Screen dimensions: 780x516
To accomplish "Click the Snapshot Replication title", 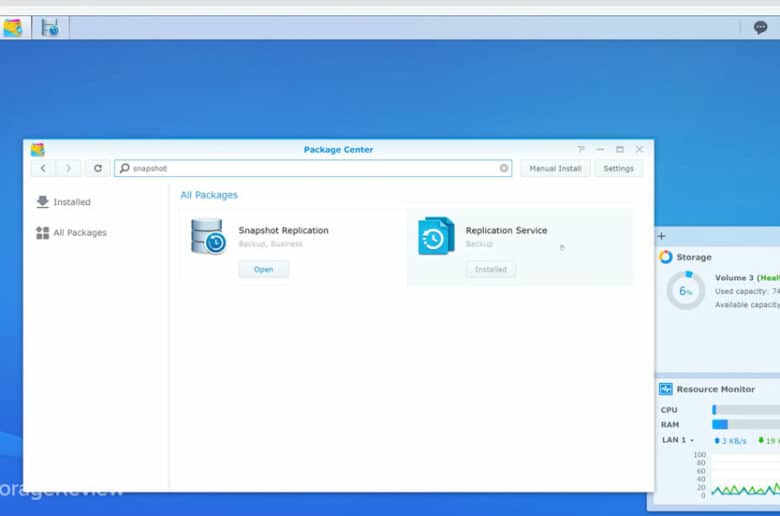I will point(284,230).
